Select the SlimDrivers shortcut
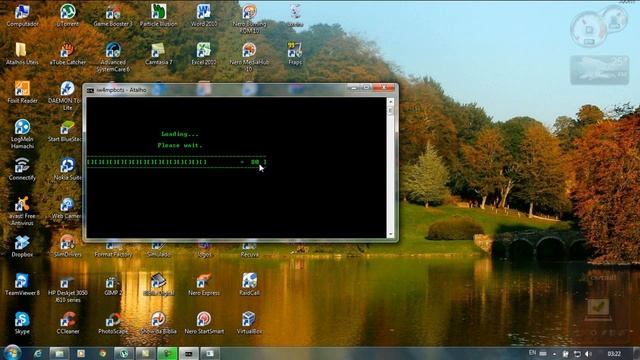Viewport: 640px width, 360px height. [67, 247]
